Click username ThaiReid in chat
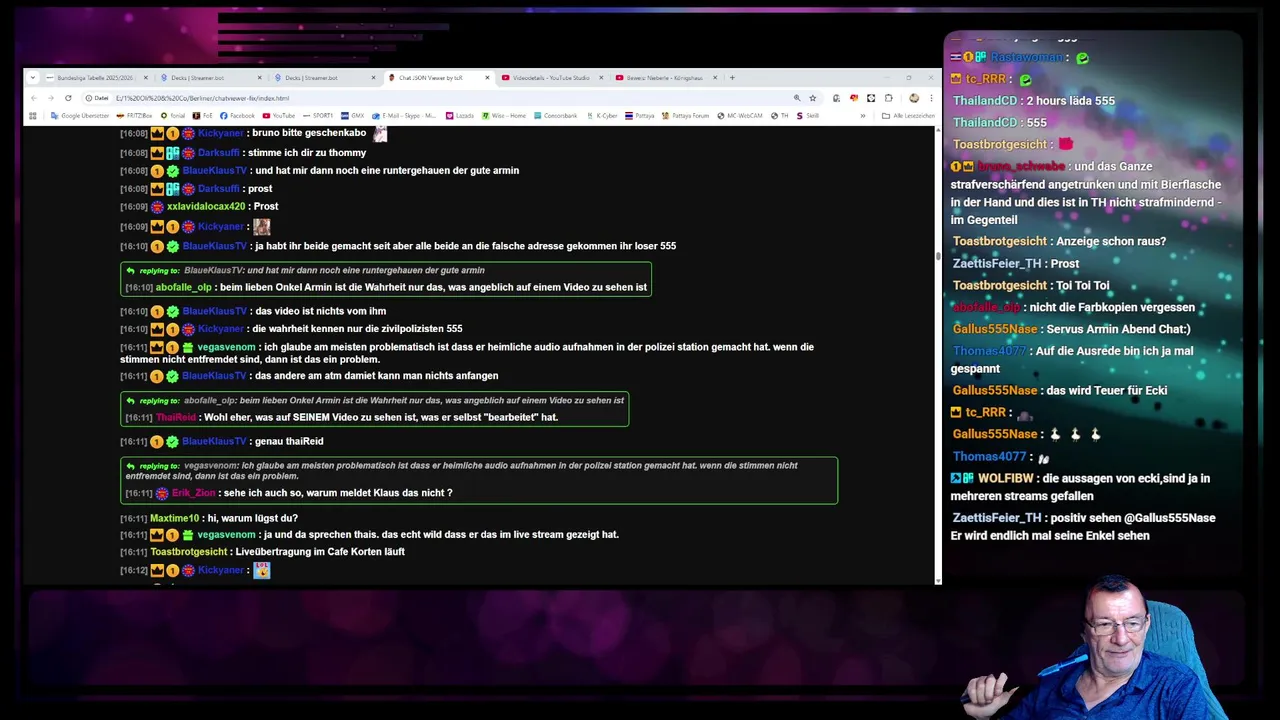The height and width of the screenshot is (720, 1280). [176, 418]
